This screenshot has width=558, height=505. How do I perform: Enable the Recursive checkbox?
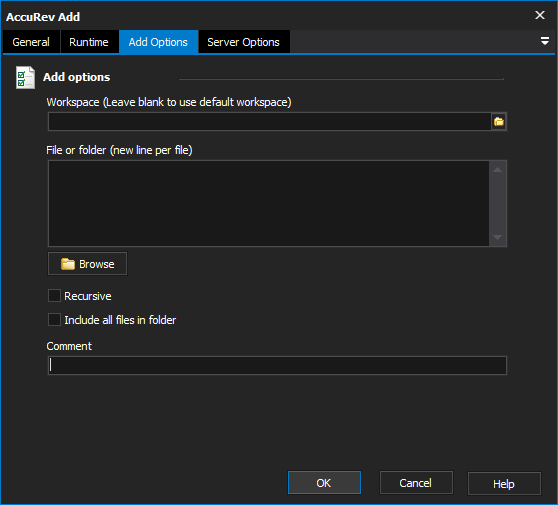[x=54, y=296]
